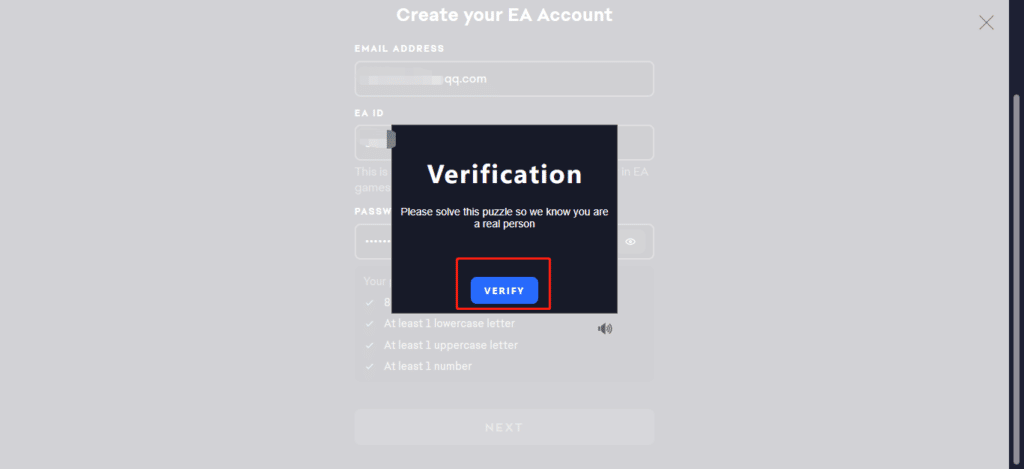Click the blue VERIFY button
The width and height of the screenshot is (1024, 469).
[504, 291]
